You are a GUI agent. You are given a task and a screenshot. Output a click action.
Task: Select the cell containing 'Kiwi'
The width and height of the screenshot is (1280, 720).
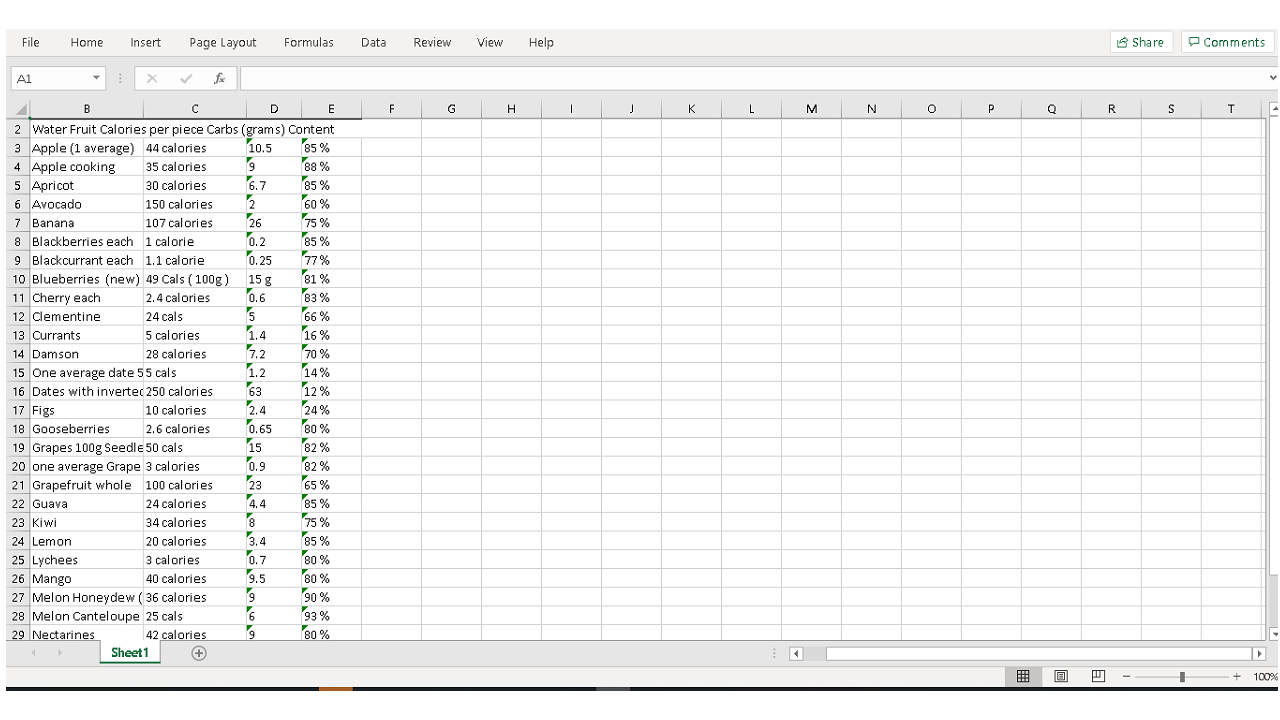87,523
